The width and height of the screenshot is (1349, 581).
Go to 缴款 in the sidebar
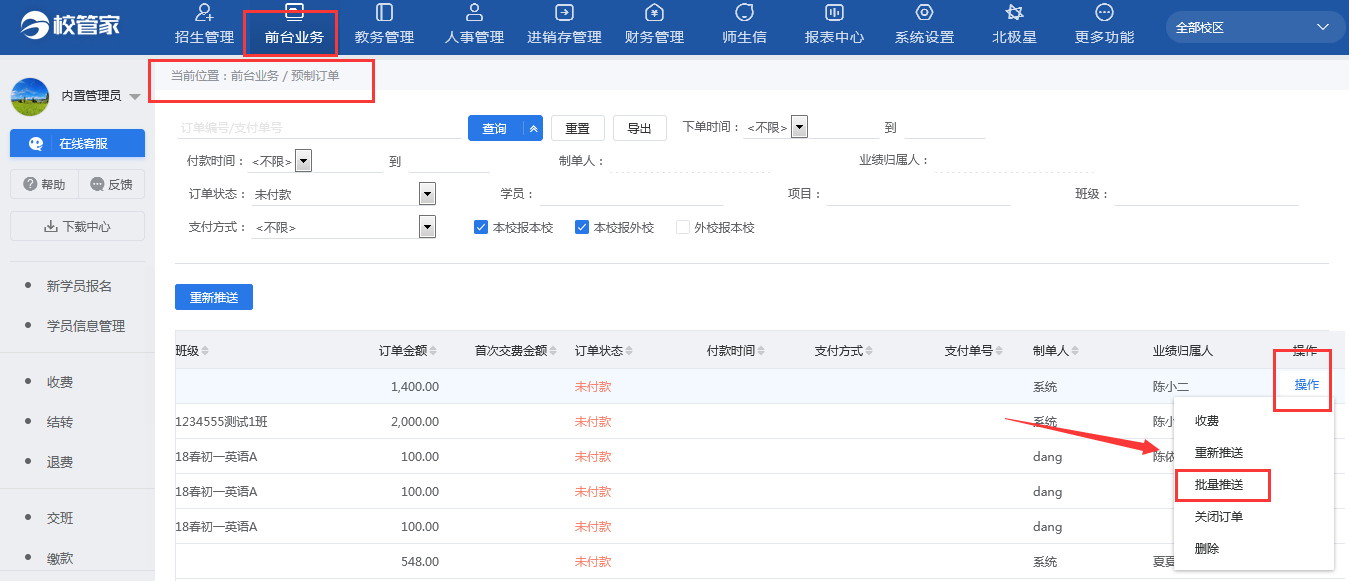[60, 558]
